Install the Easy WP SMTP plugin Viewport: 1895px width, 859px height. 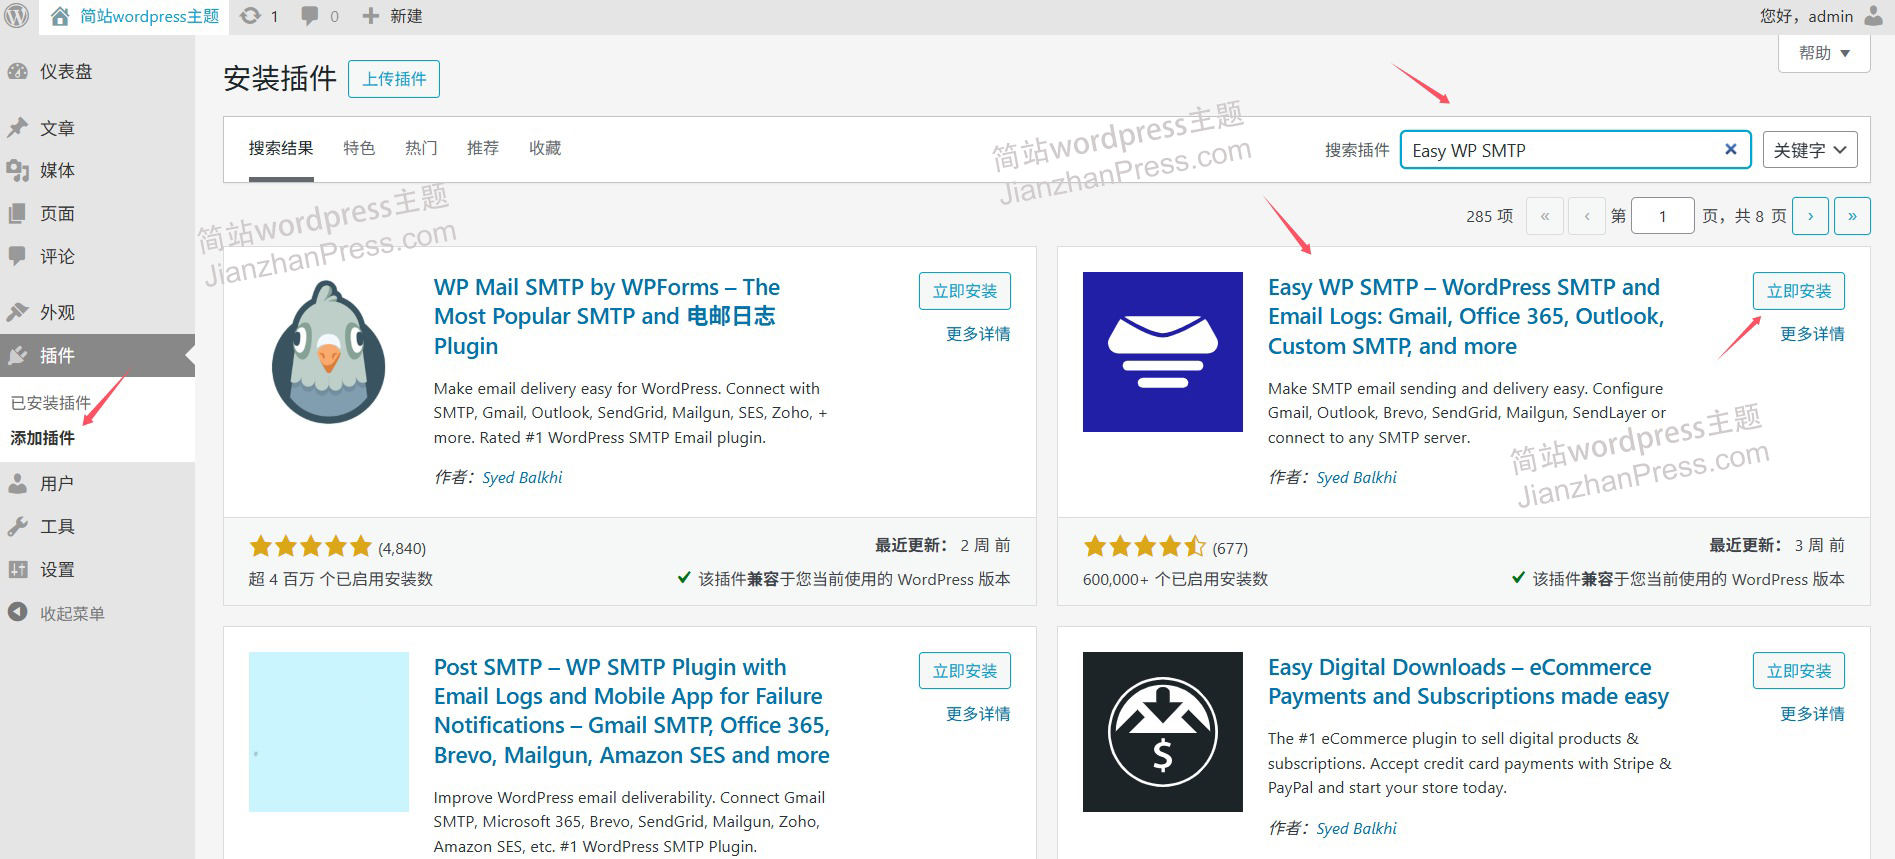point(1798,291)
